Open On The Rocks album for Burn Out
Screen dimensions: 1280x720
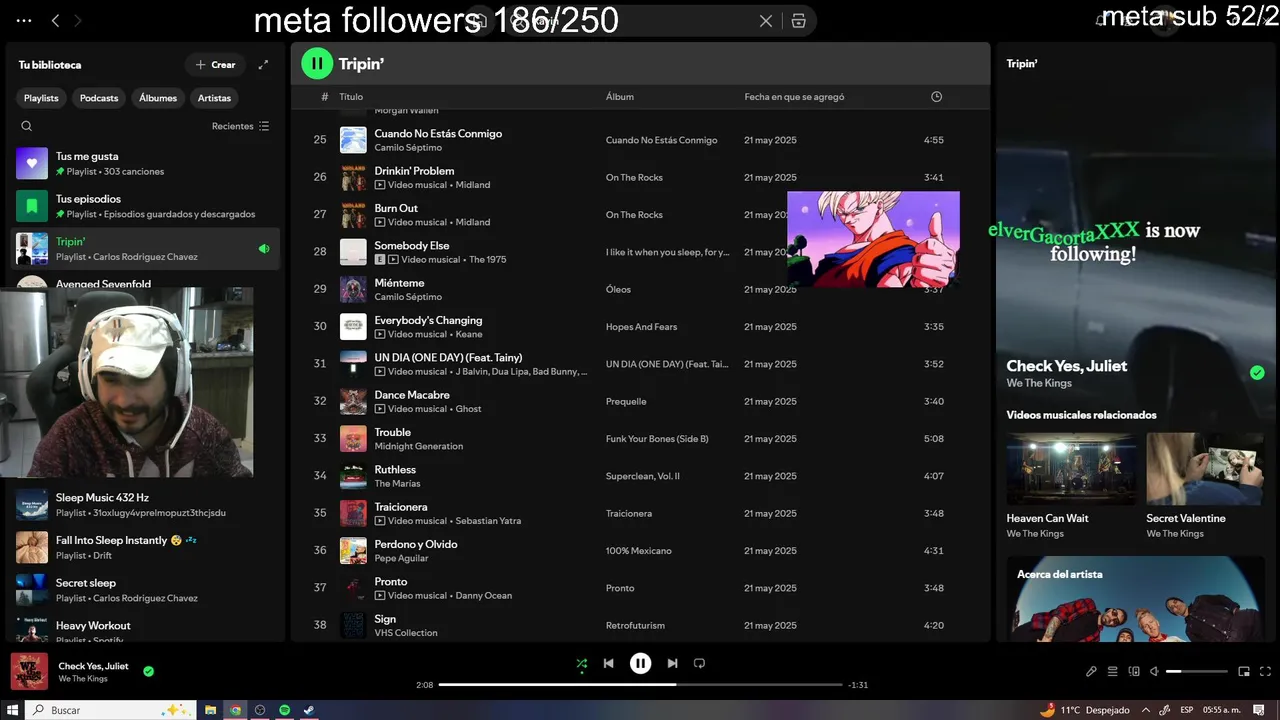634,215
